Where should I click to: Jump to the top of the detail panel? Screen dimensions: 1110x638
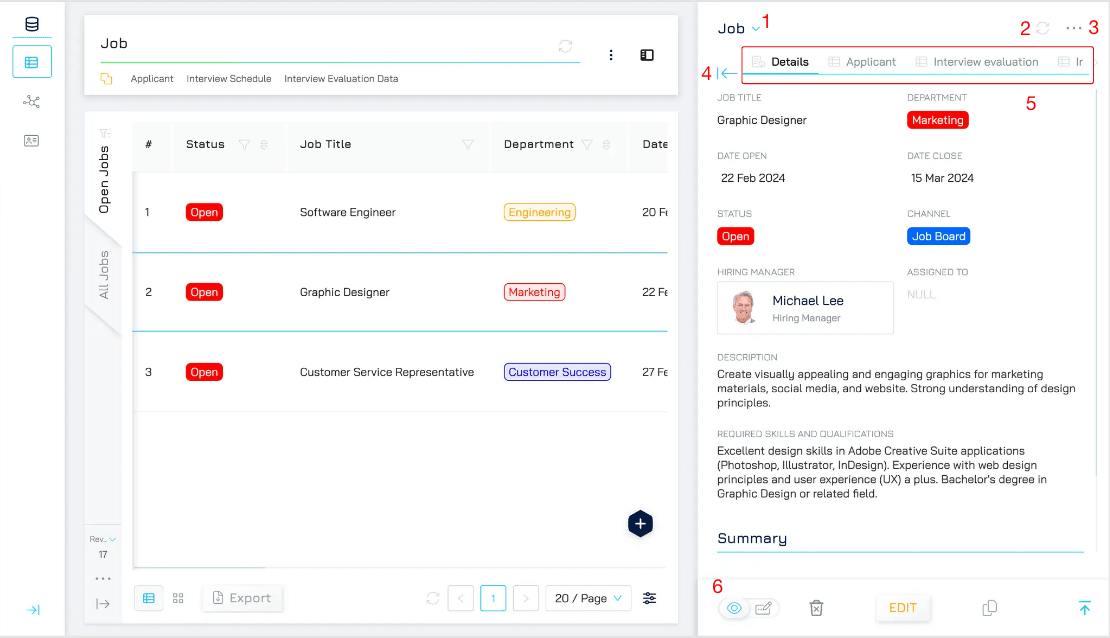click(1085, 608)
